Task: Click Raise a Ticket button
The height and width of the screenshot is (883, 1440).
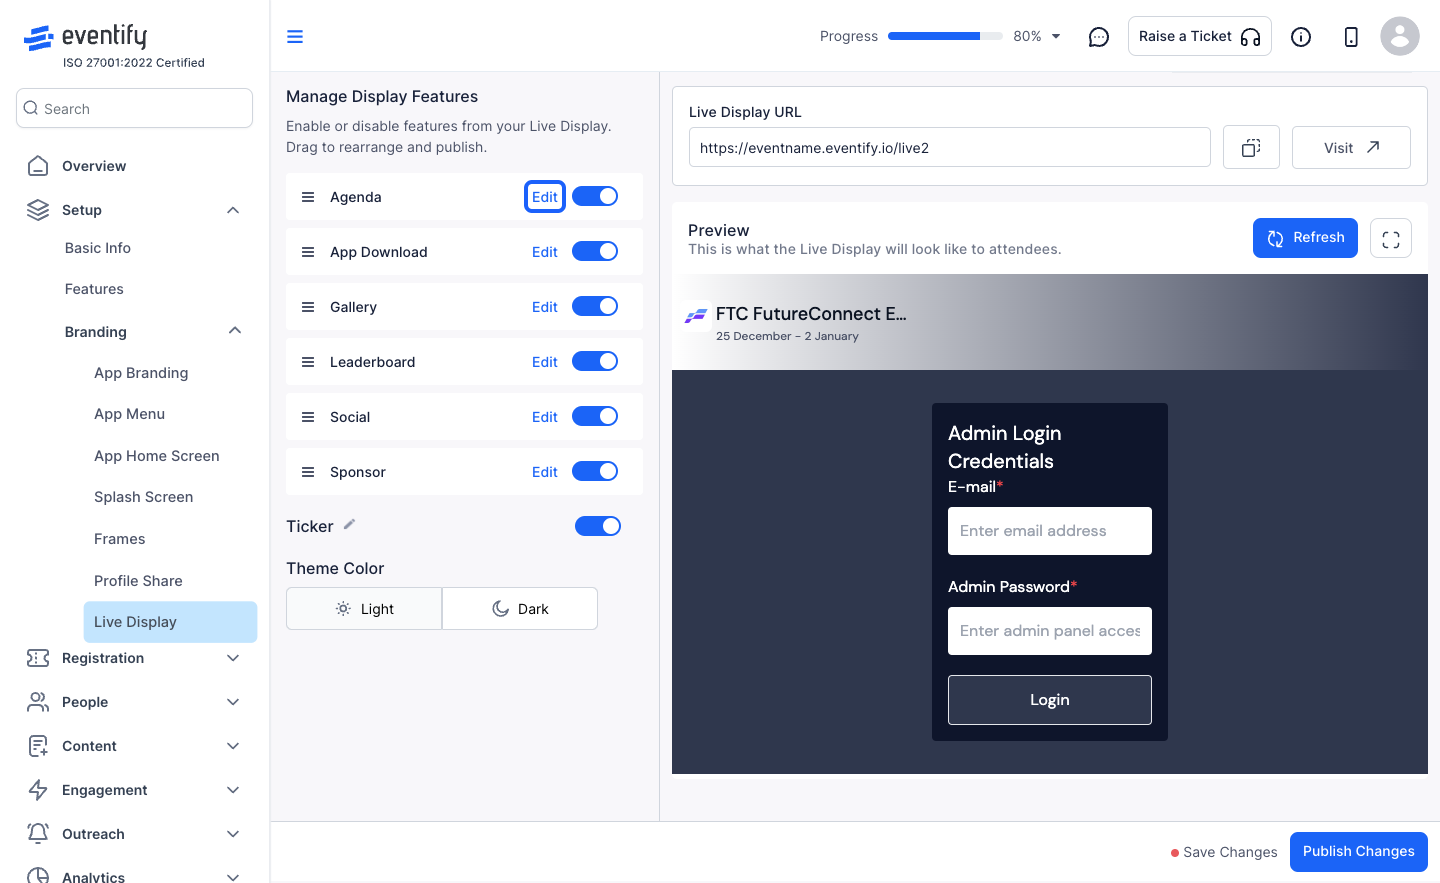Action: click(x=1200, y=36)
